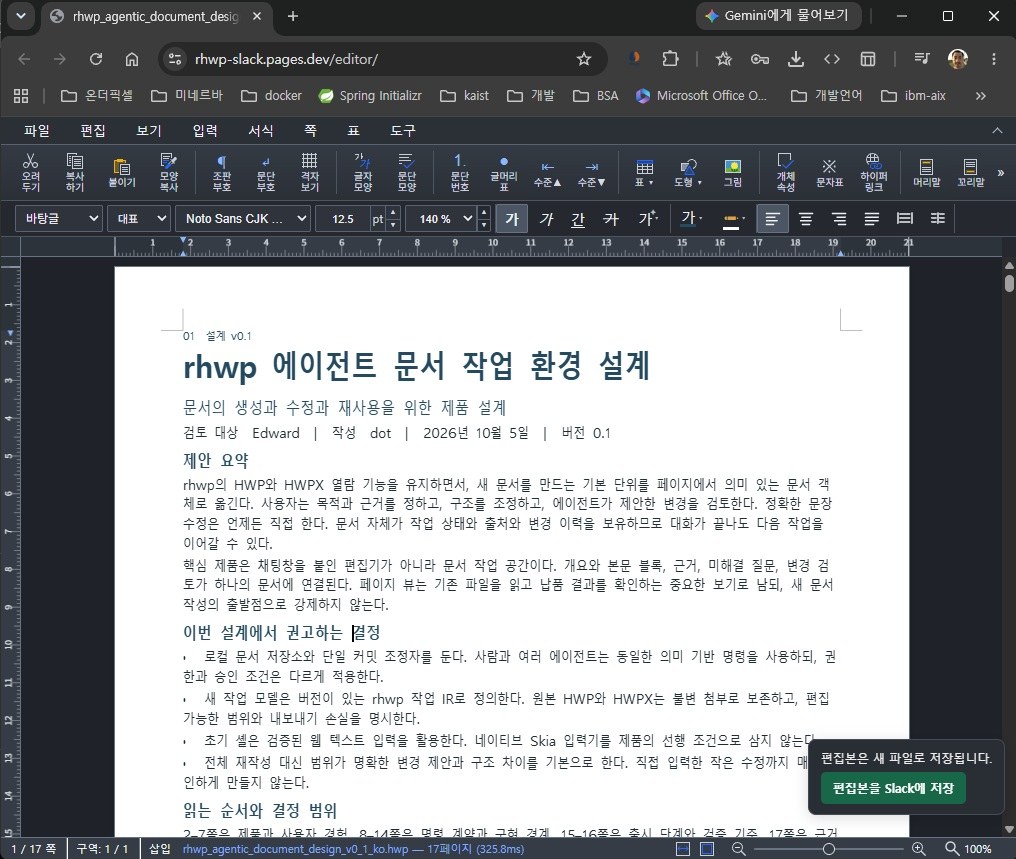Open the 편집 menu

[93, 131]
